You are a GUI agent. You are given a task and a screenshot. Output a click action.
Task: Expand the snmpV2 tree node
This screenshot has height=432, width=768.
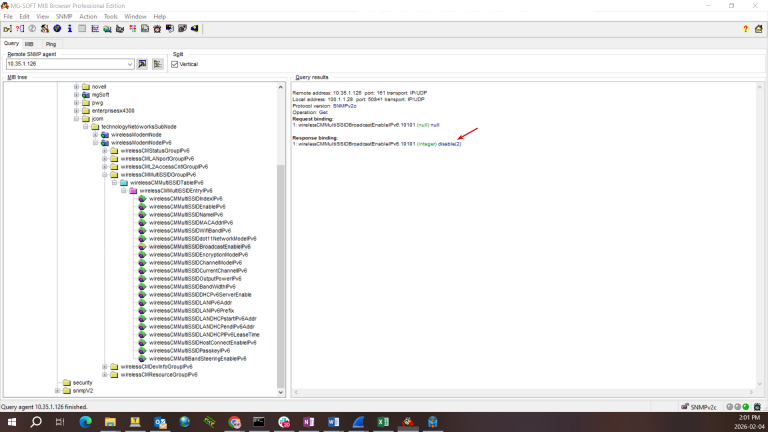(57, 390)
